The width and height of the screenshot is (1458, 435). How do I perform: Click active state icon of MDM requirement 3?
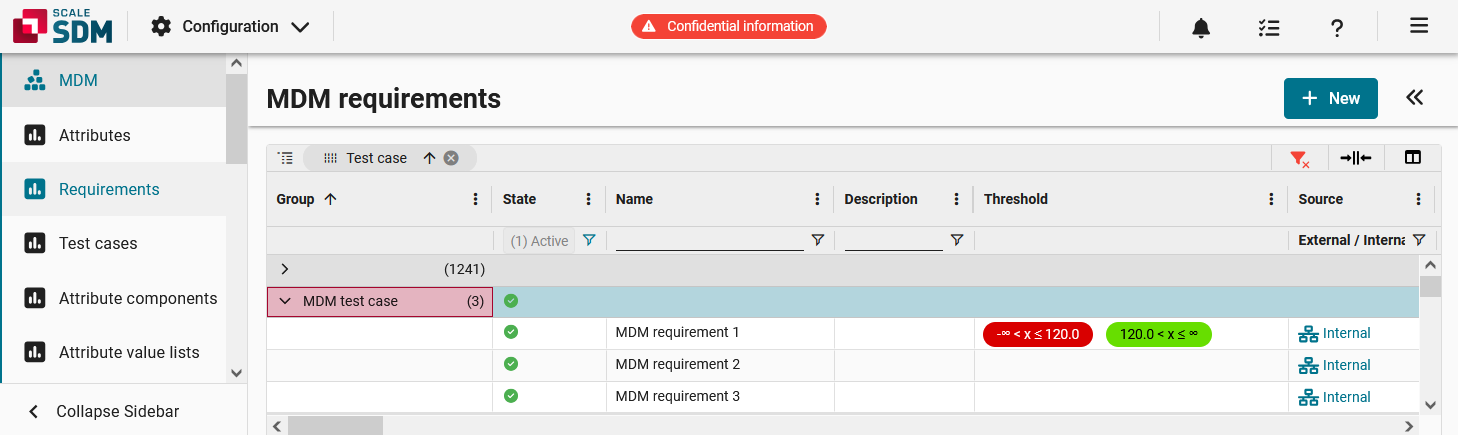click(511, 396)
